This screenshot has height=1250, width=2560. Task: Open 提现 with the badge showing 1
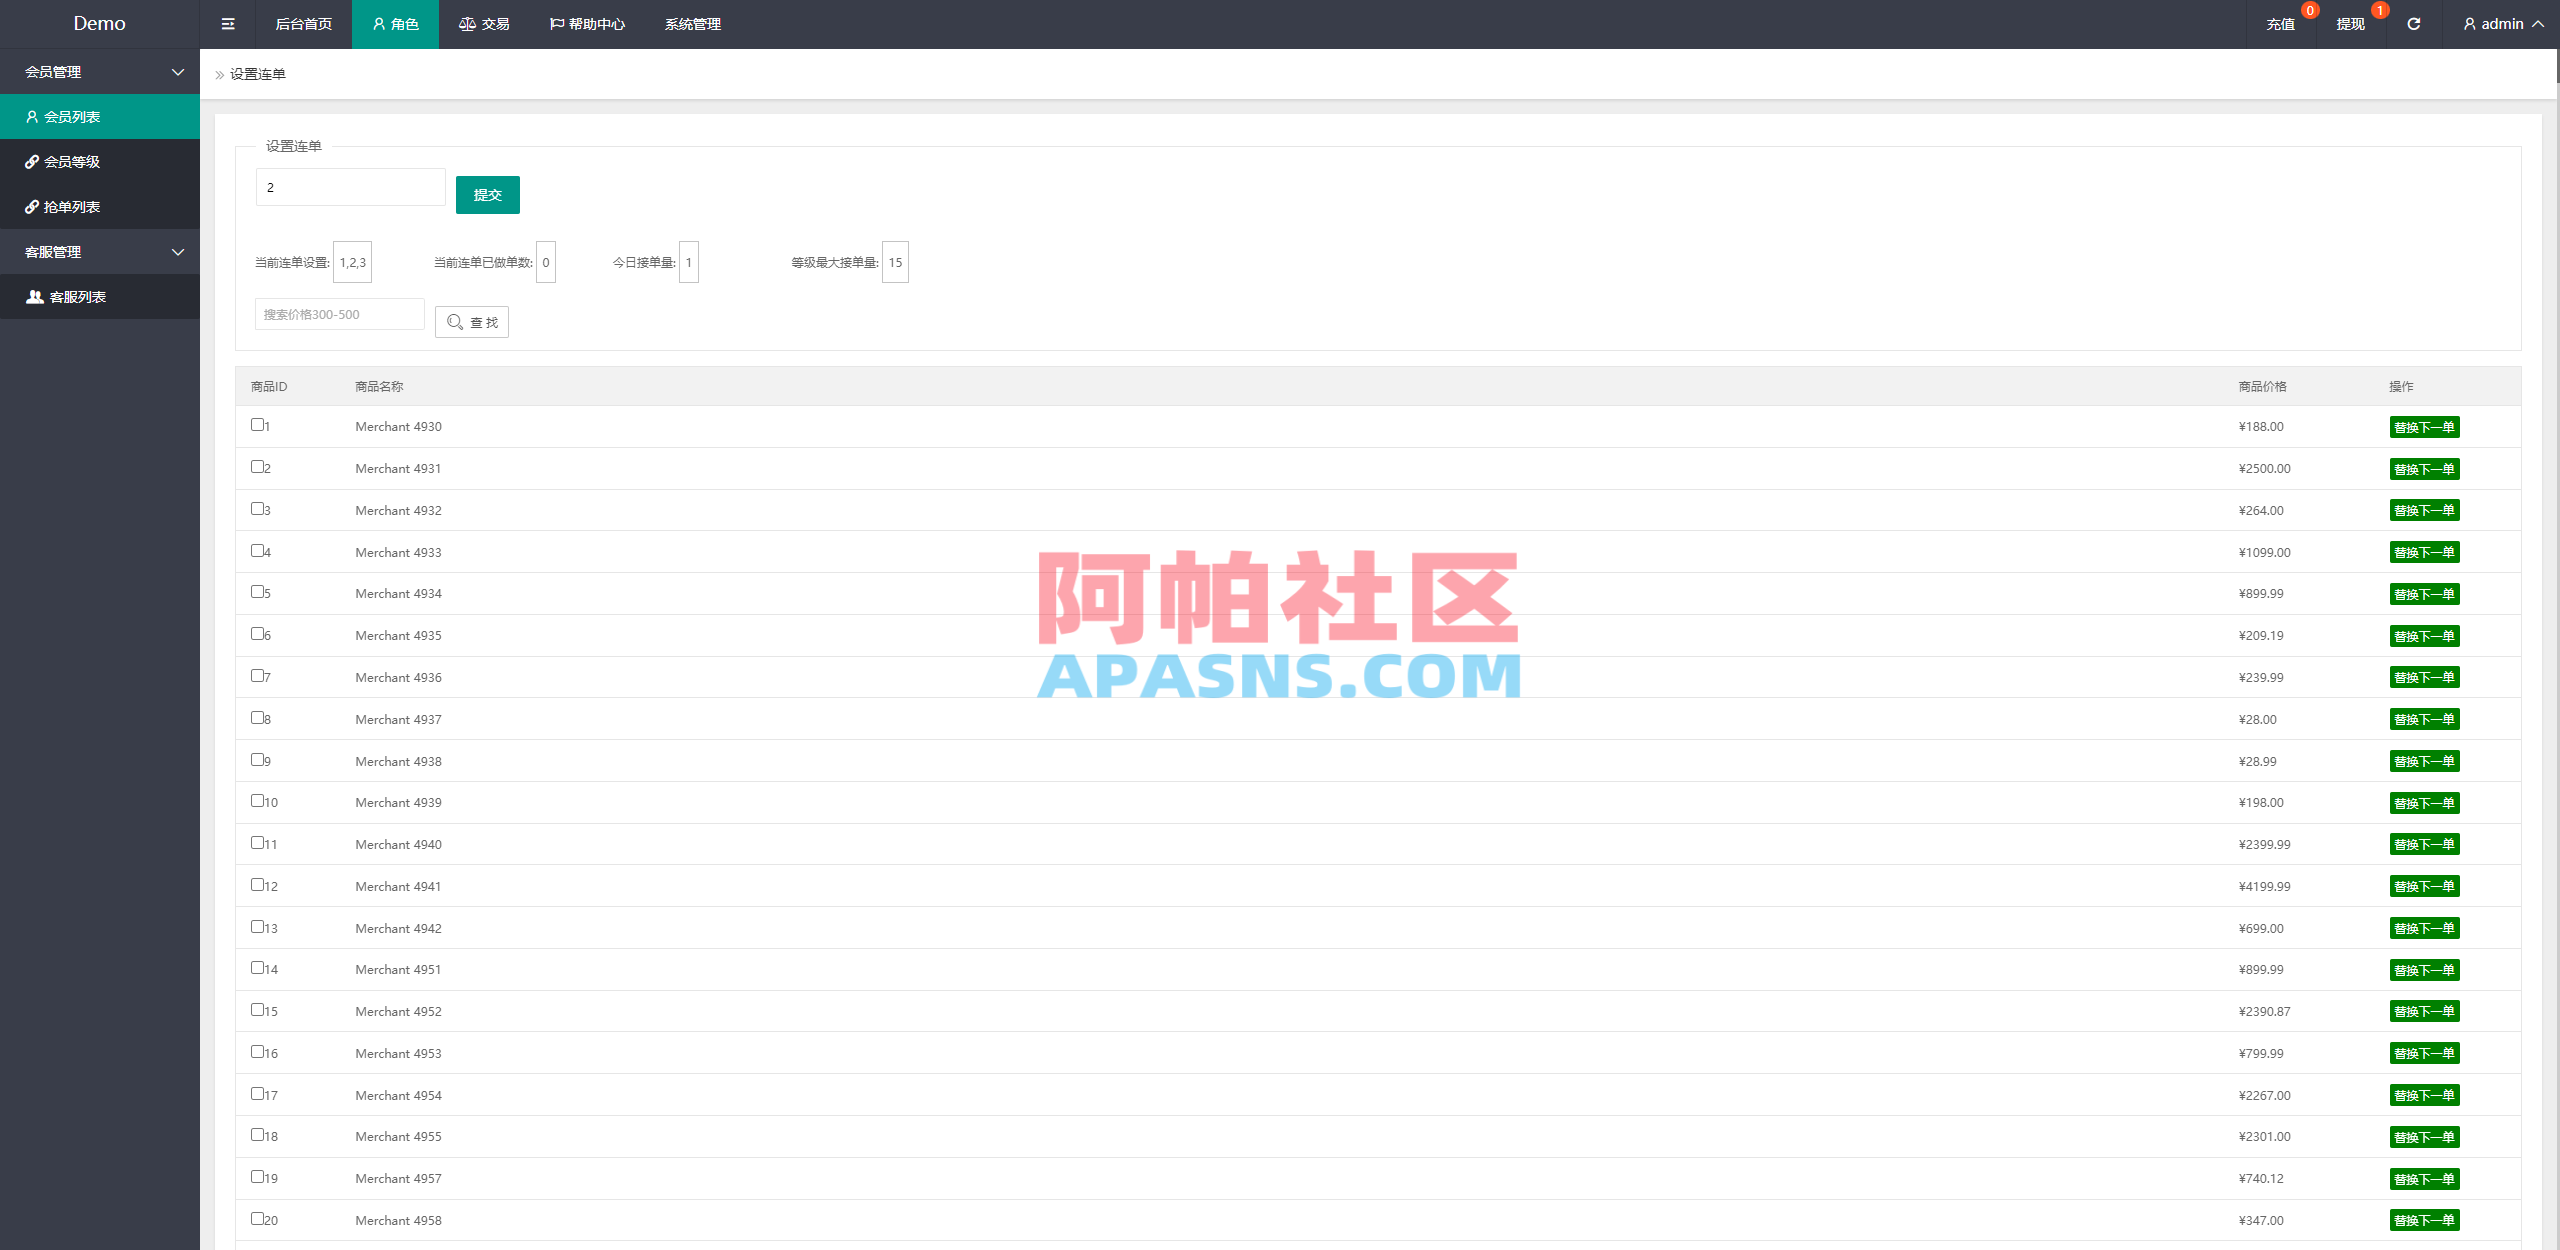2349,24
